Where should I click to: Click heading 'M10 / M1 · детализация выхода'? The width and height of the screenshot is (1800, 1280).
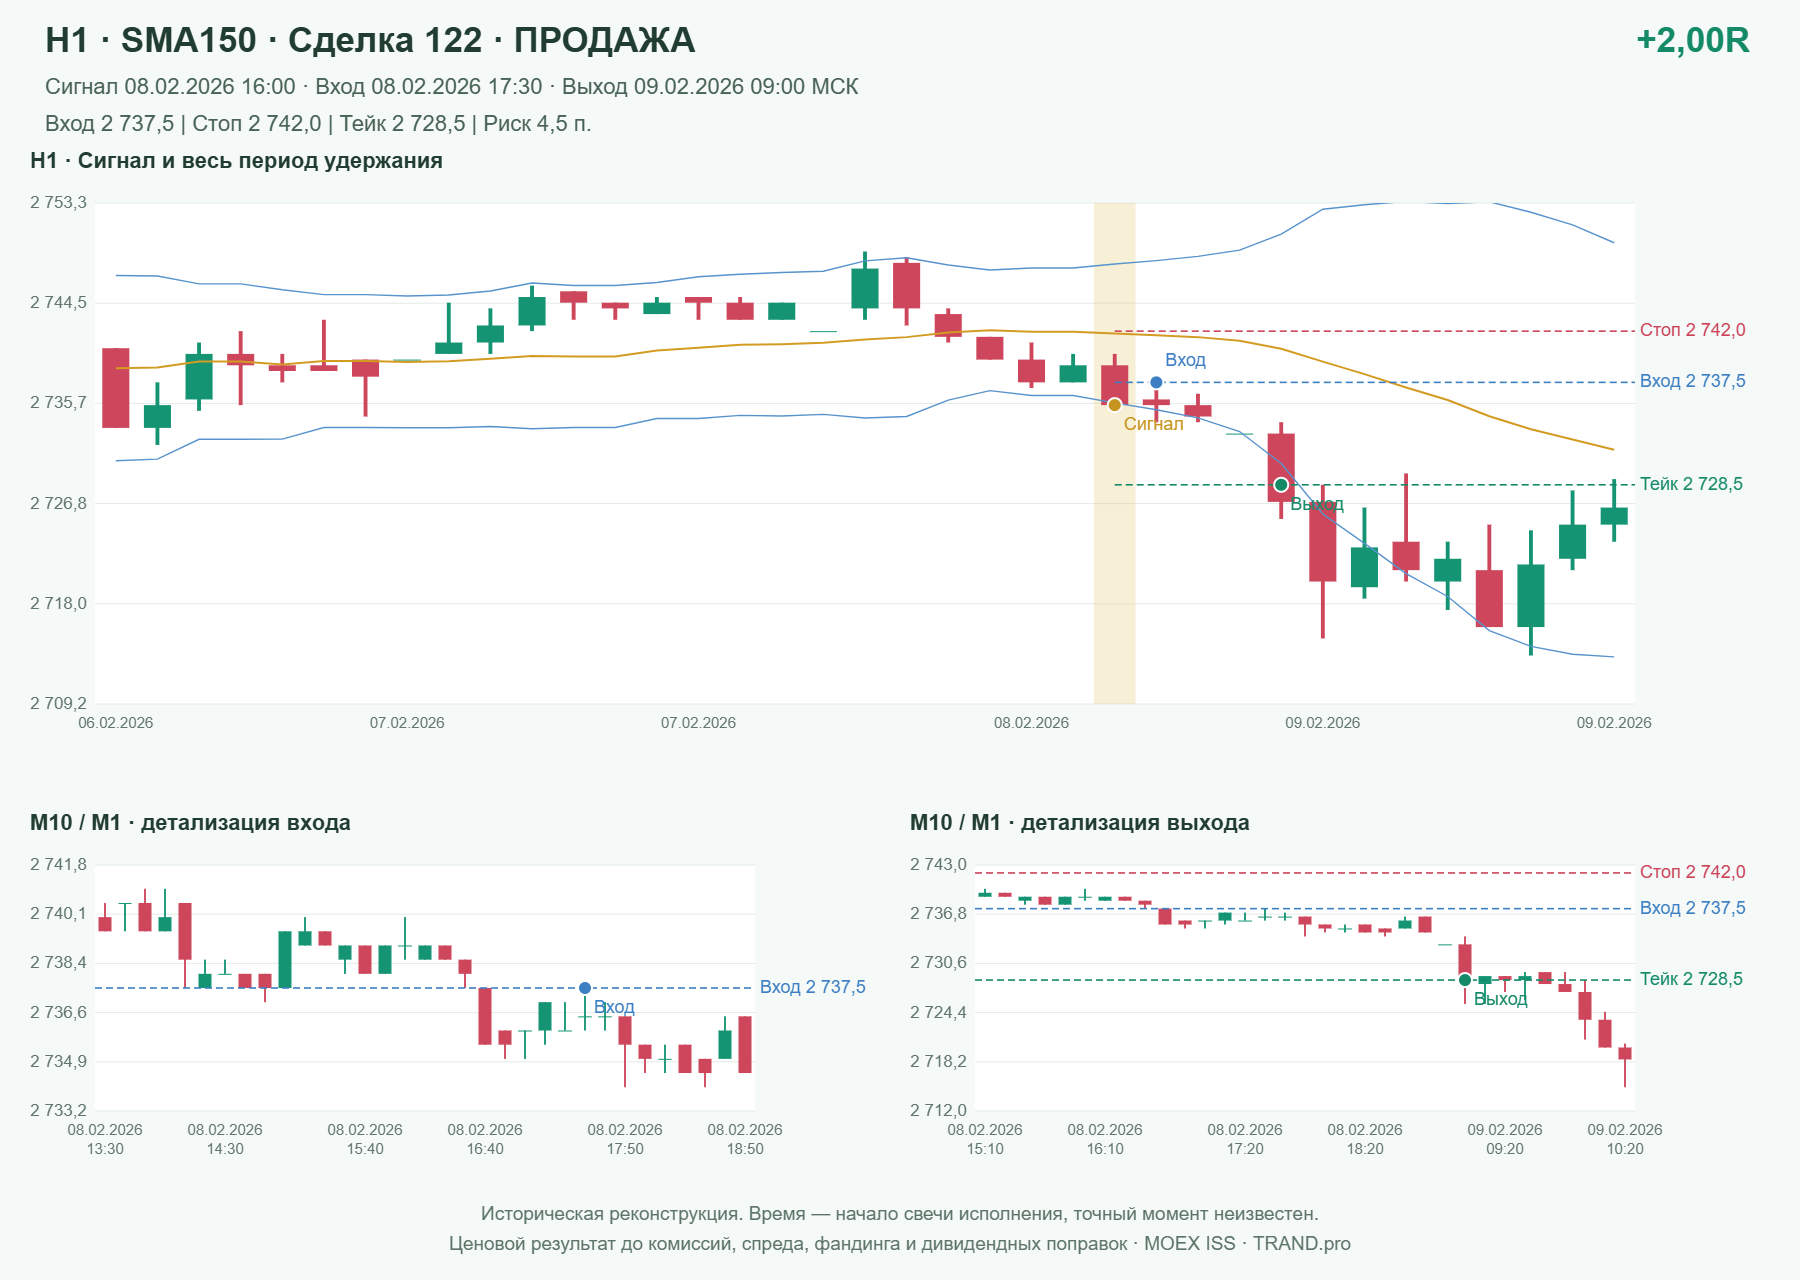click(x=1079, y=823)
